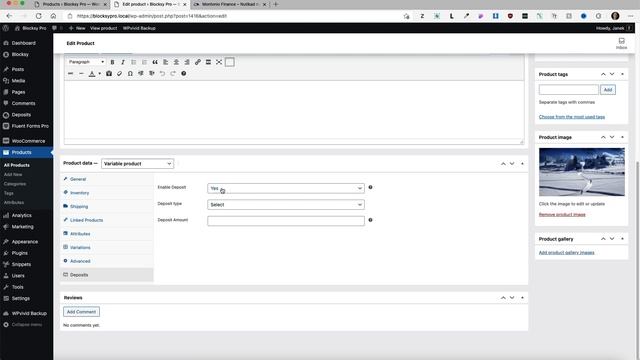This screenshot has height=360, width=640.
Task: Open the Linked Products tab
Action: pos(107,220)
